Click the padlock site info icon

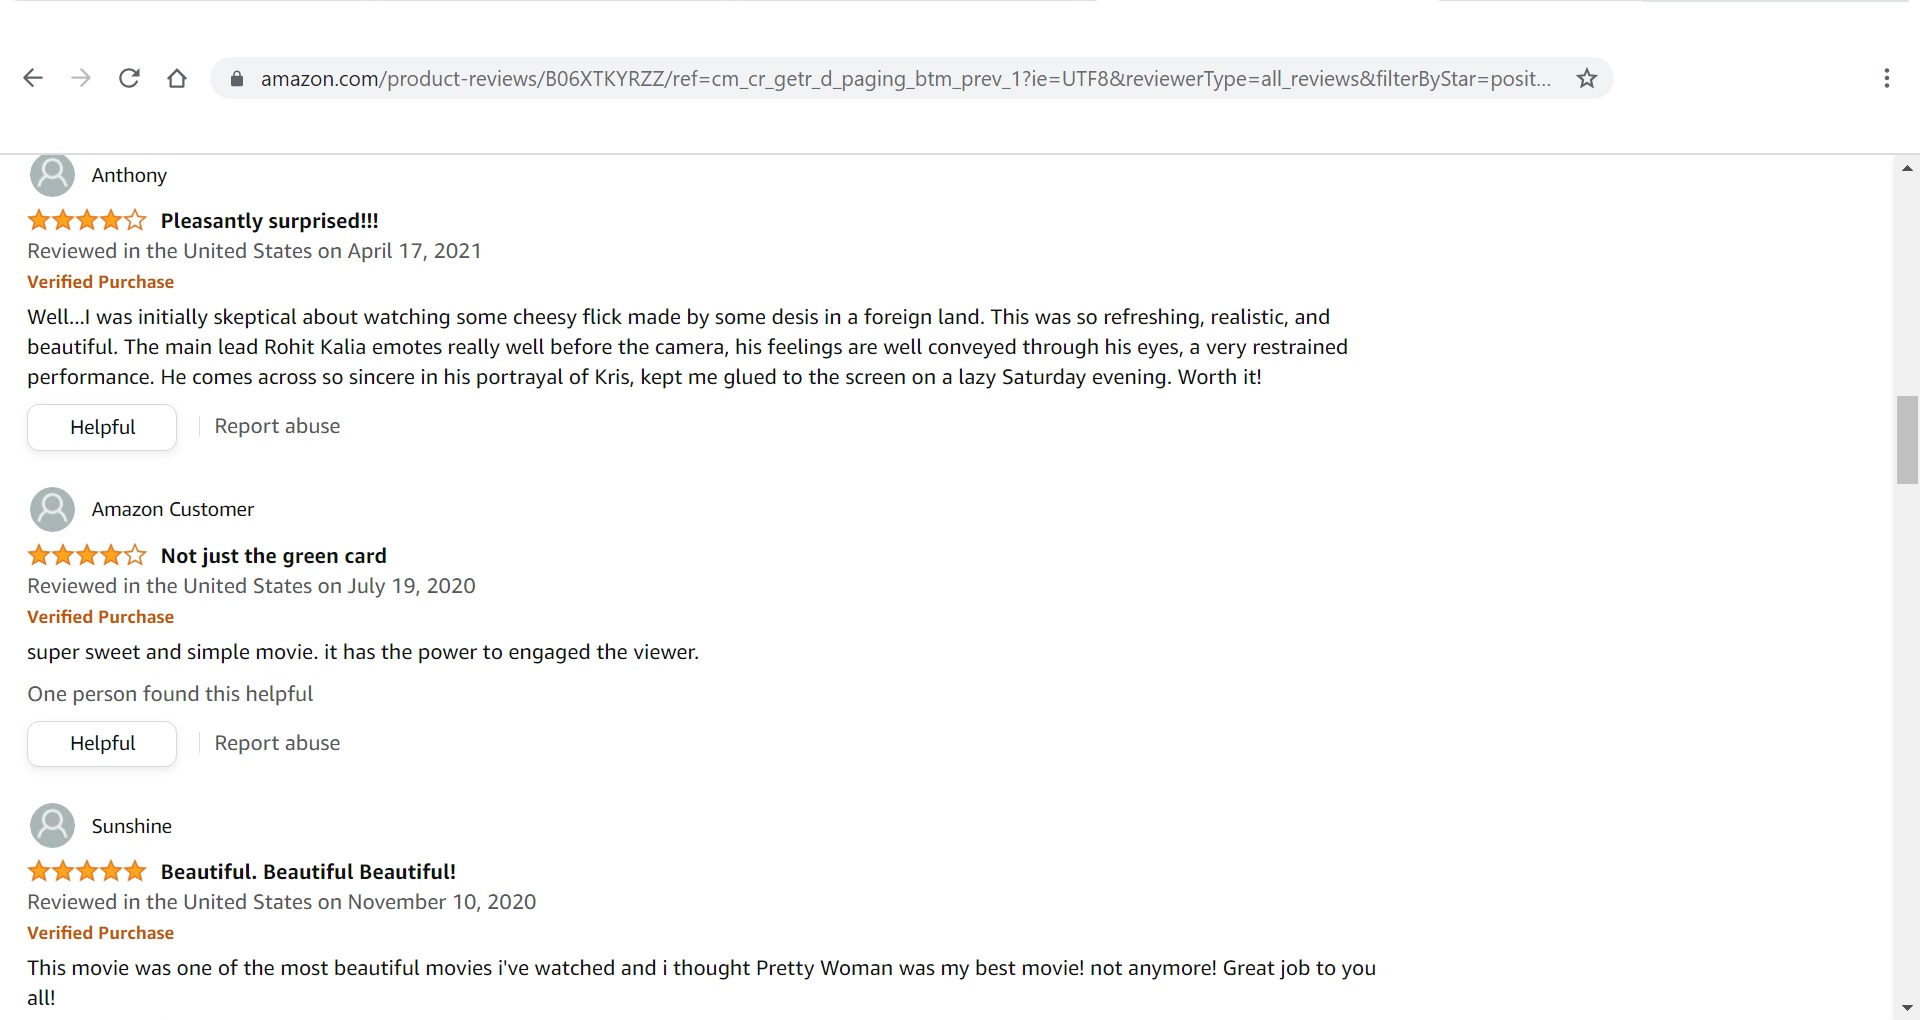[237, 79]
